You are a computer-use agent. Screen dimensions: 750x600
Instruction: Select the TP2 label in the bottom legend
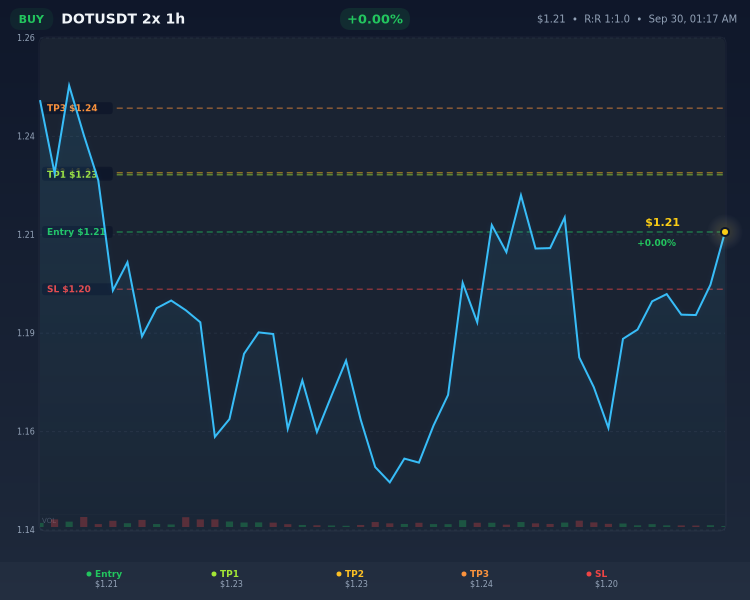pyautogui.click(x=354, y=574)
